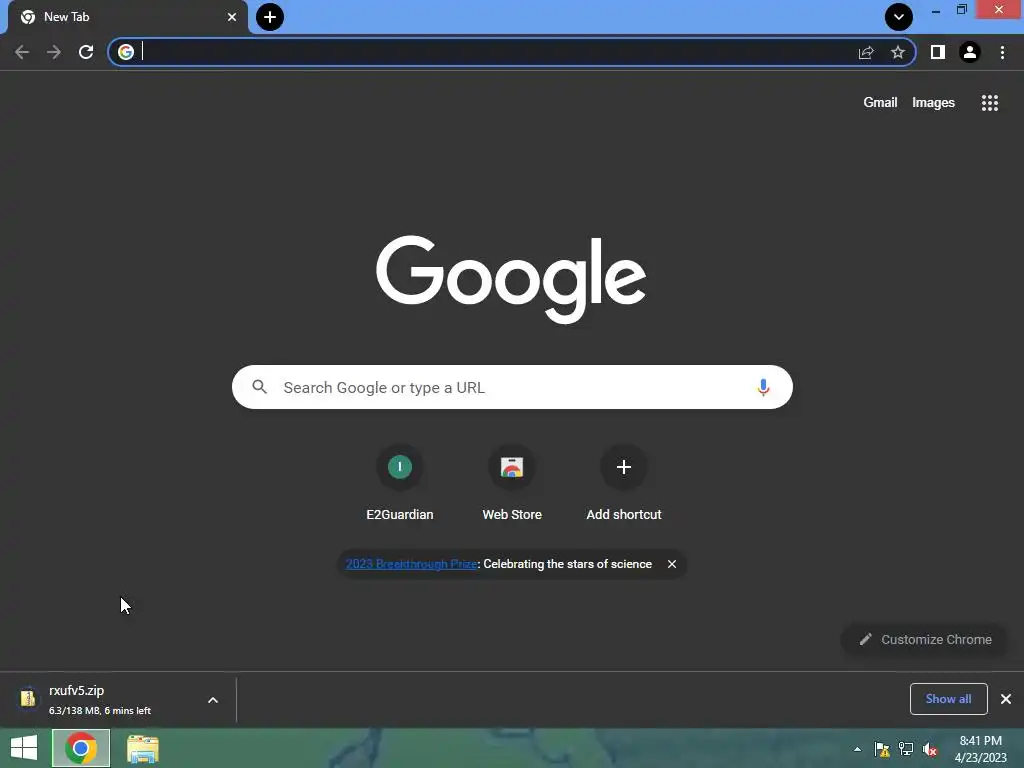This screenshot has height=768, width=1024.
Task: Click the magnifier icon in search box
Action: [259, 387]
